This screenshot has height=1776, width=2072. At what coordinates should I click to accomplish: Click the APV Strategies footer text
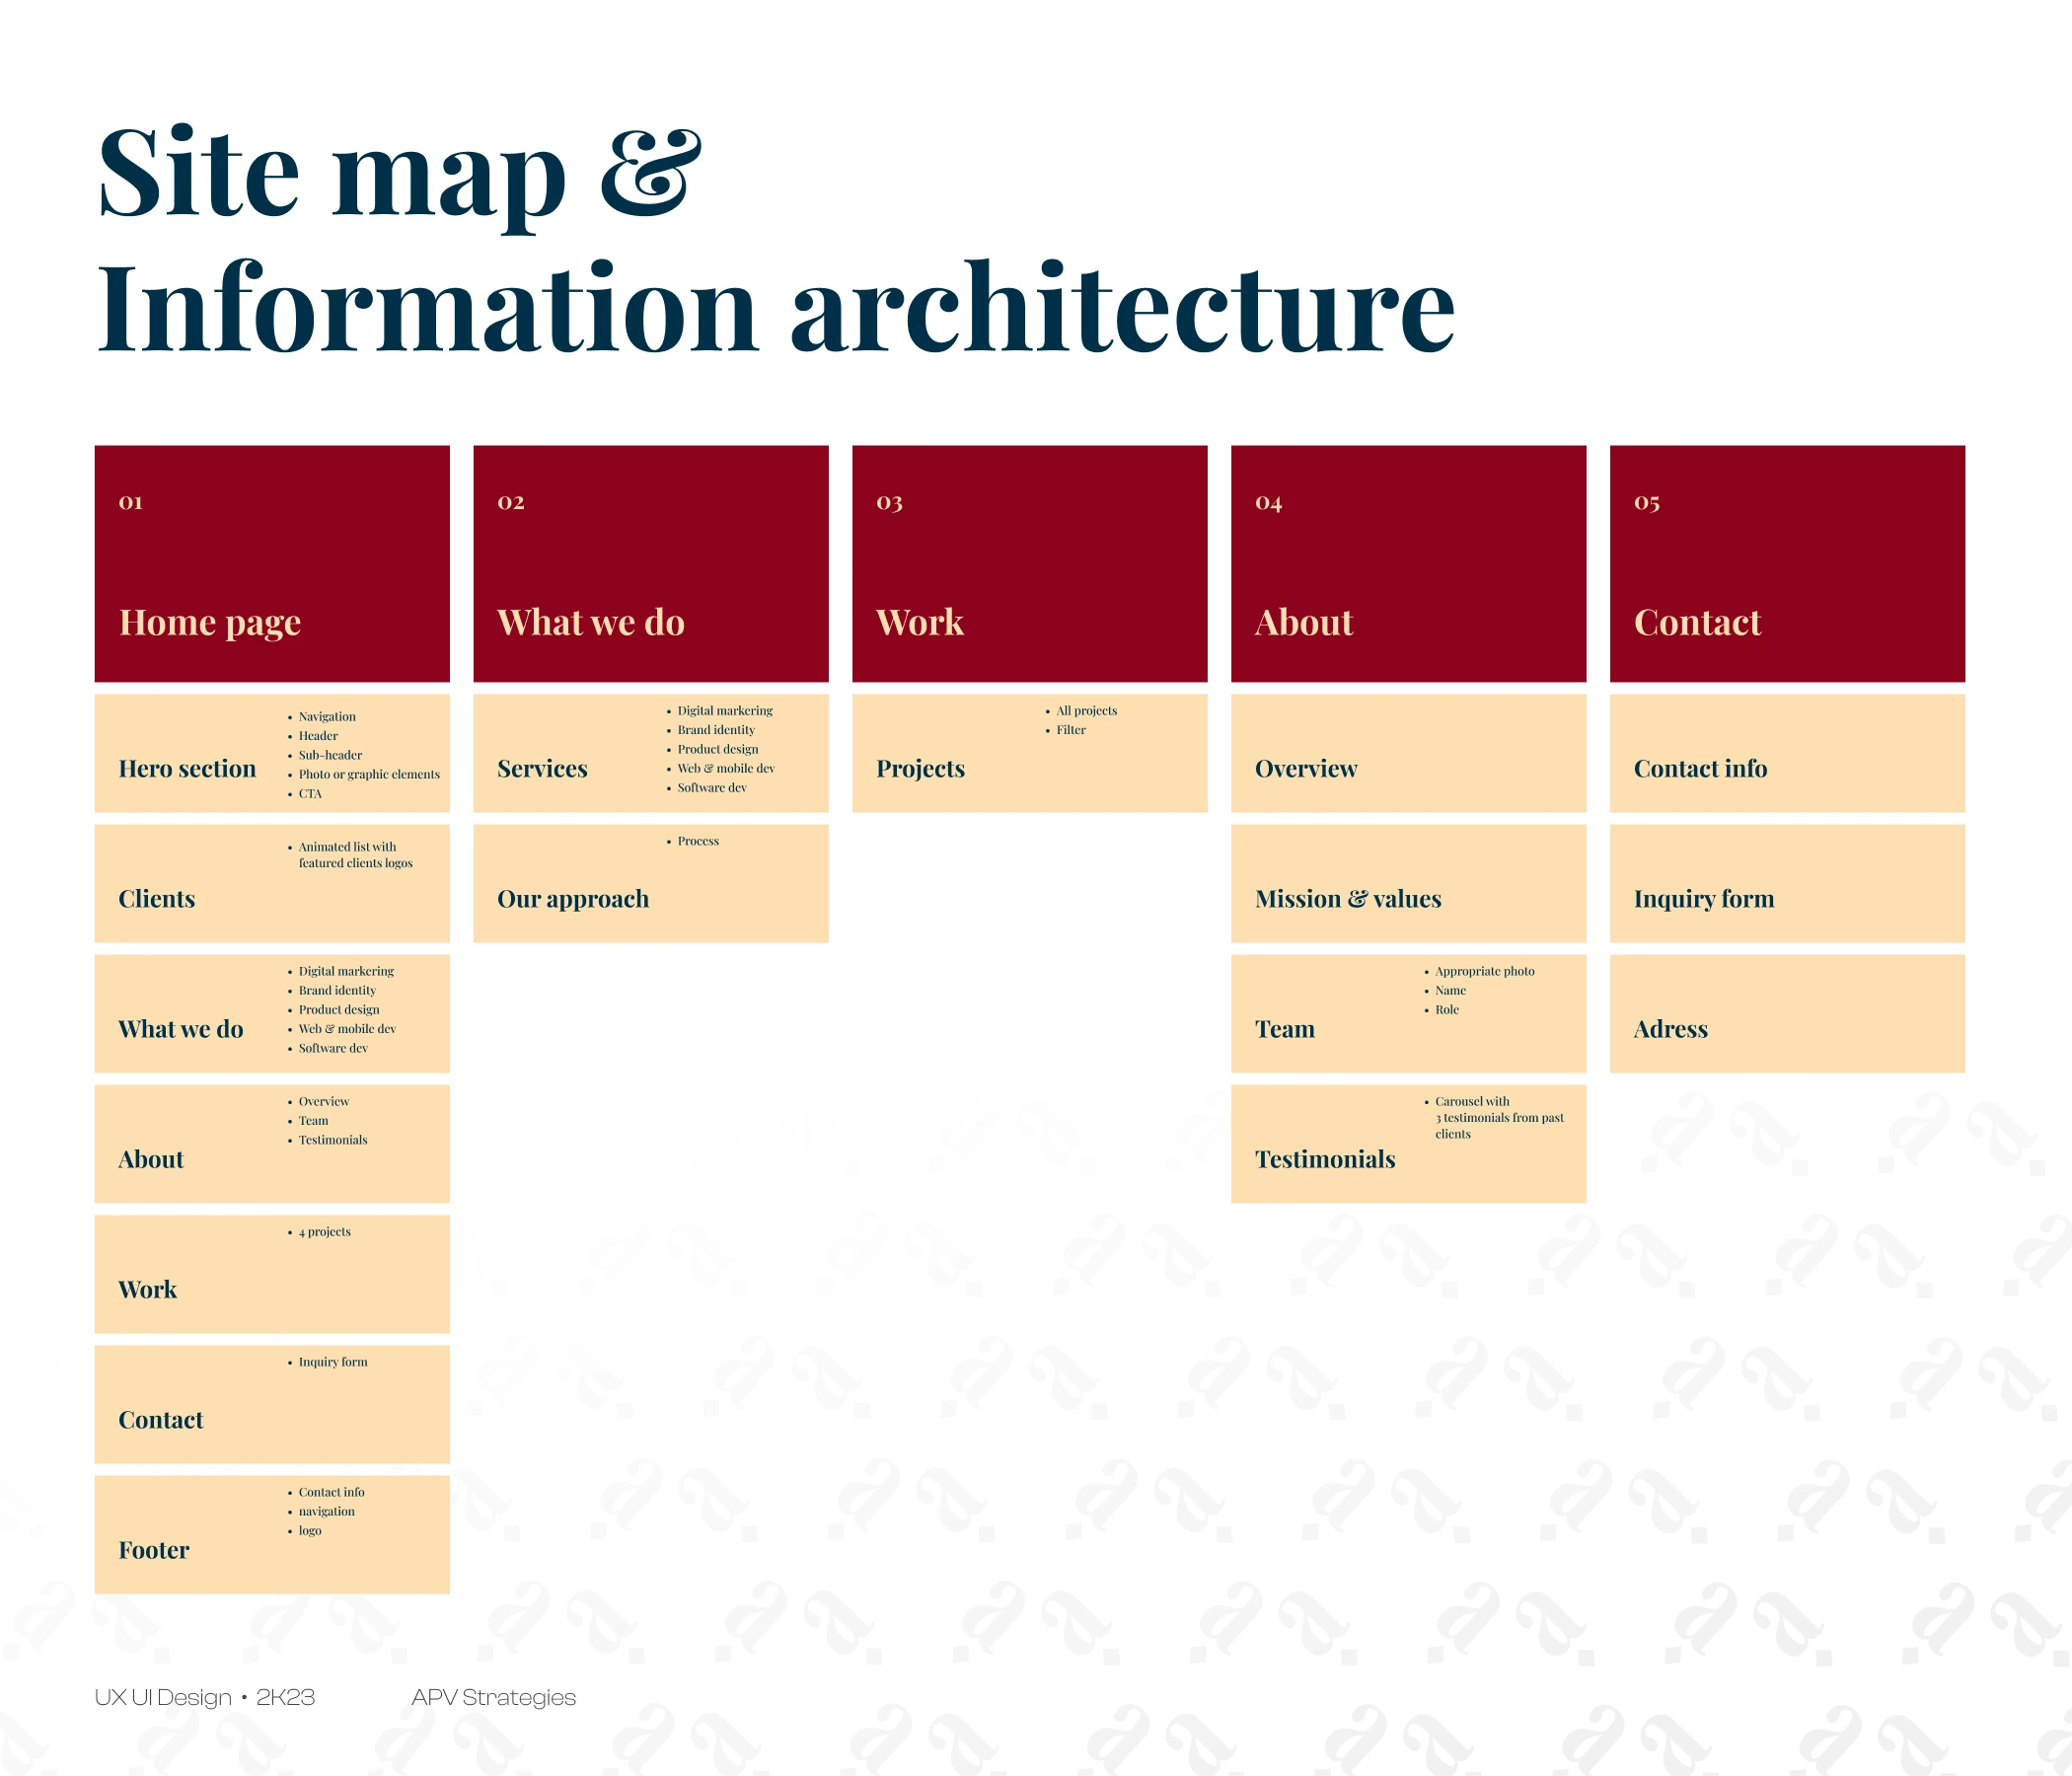pyautogui.click(x=493, y=1697)
